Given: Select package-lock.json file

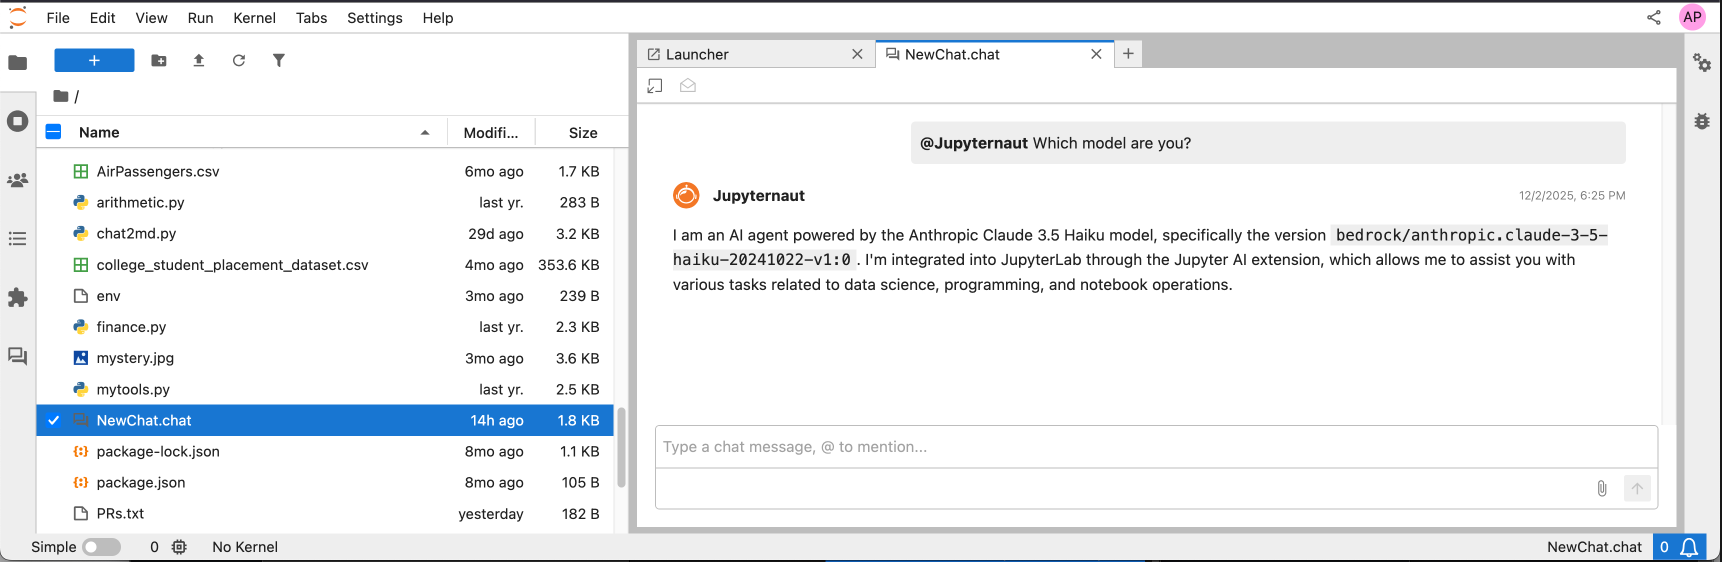Looking at the screenshot, I should coord(325,451).
